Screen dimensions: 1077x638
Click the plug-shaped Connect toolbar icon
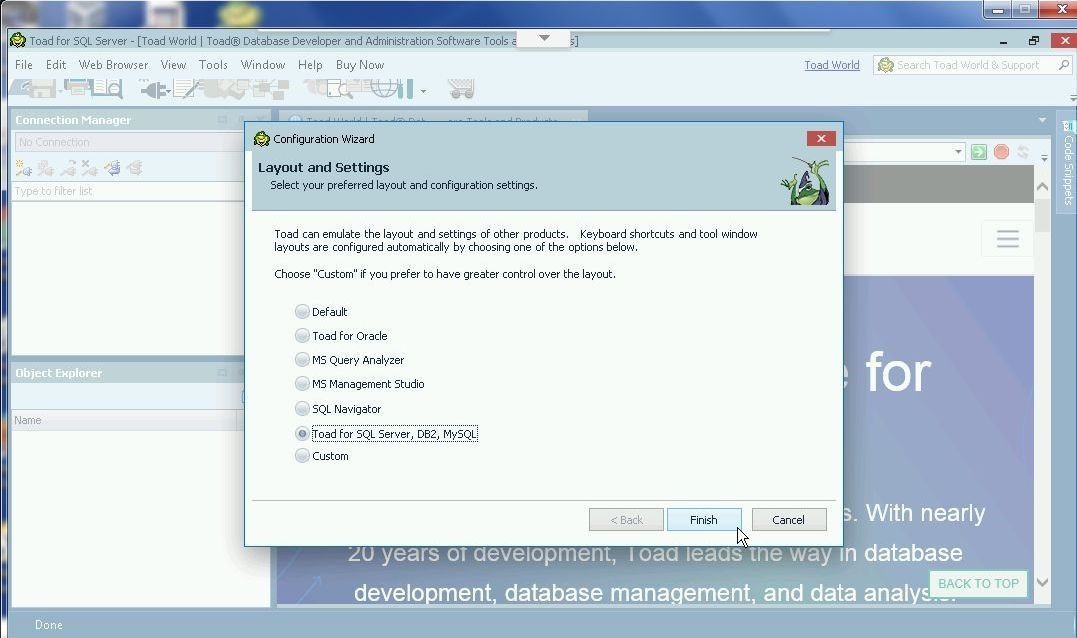click(x=154, y=89)
